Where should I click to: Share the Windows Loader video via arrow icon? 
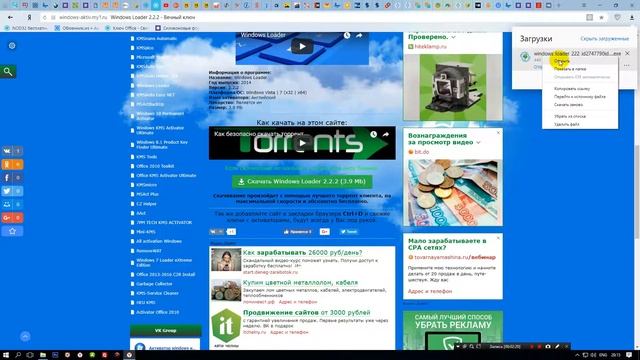point(359,36)
